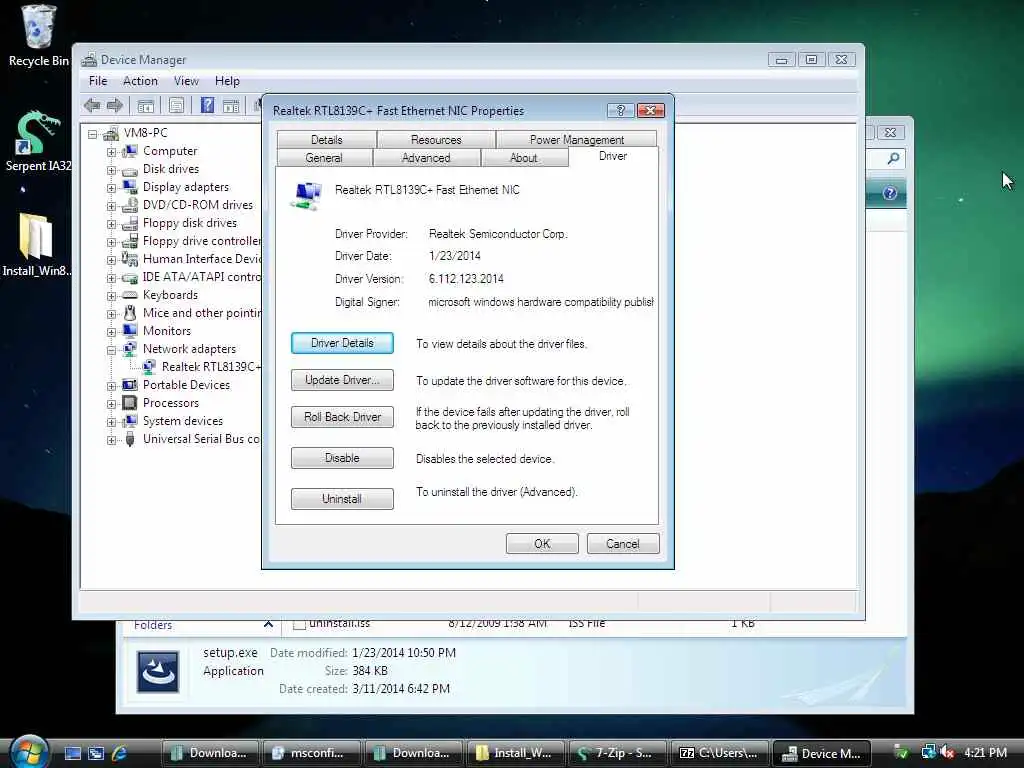Expand the Display adapters tree node

tap(111, 188)
